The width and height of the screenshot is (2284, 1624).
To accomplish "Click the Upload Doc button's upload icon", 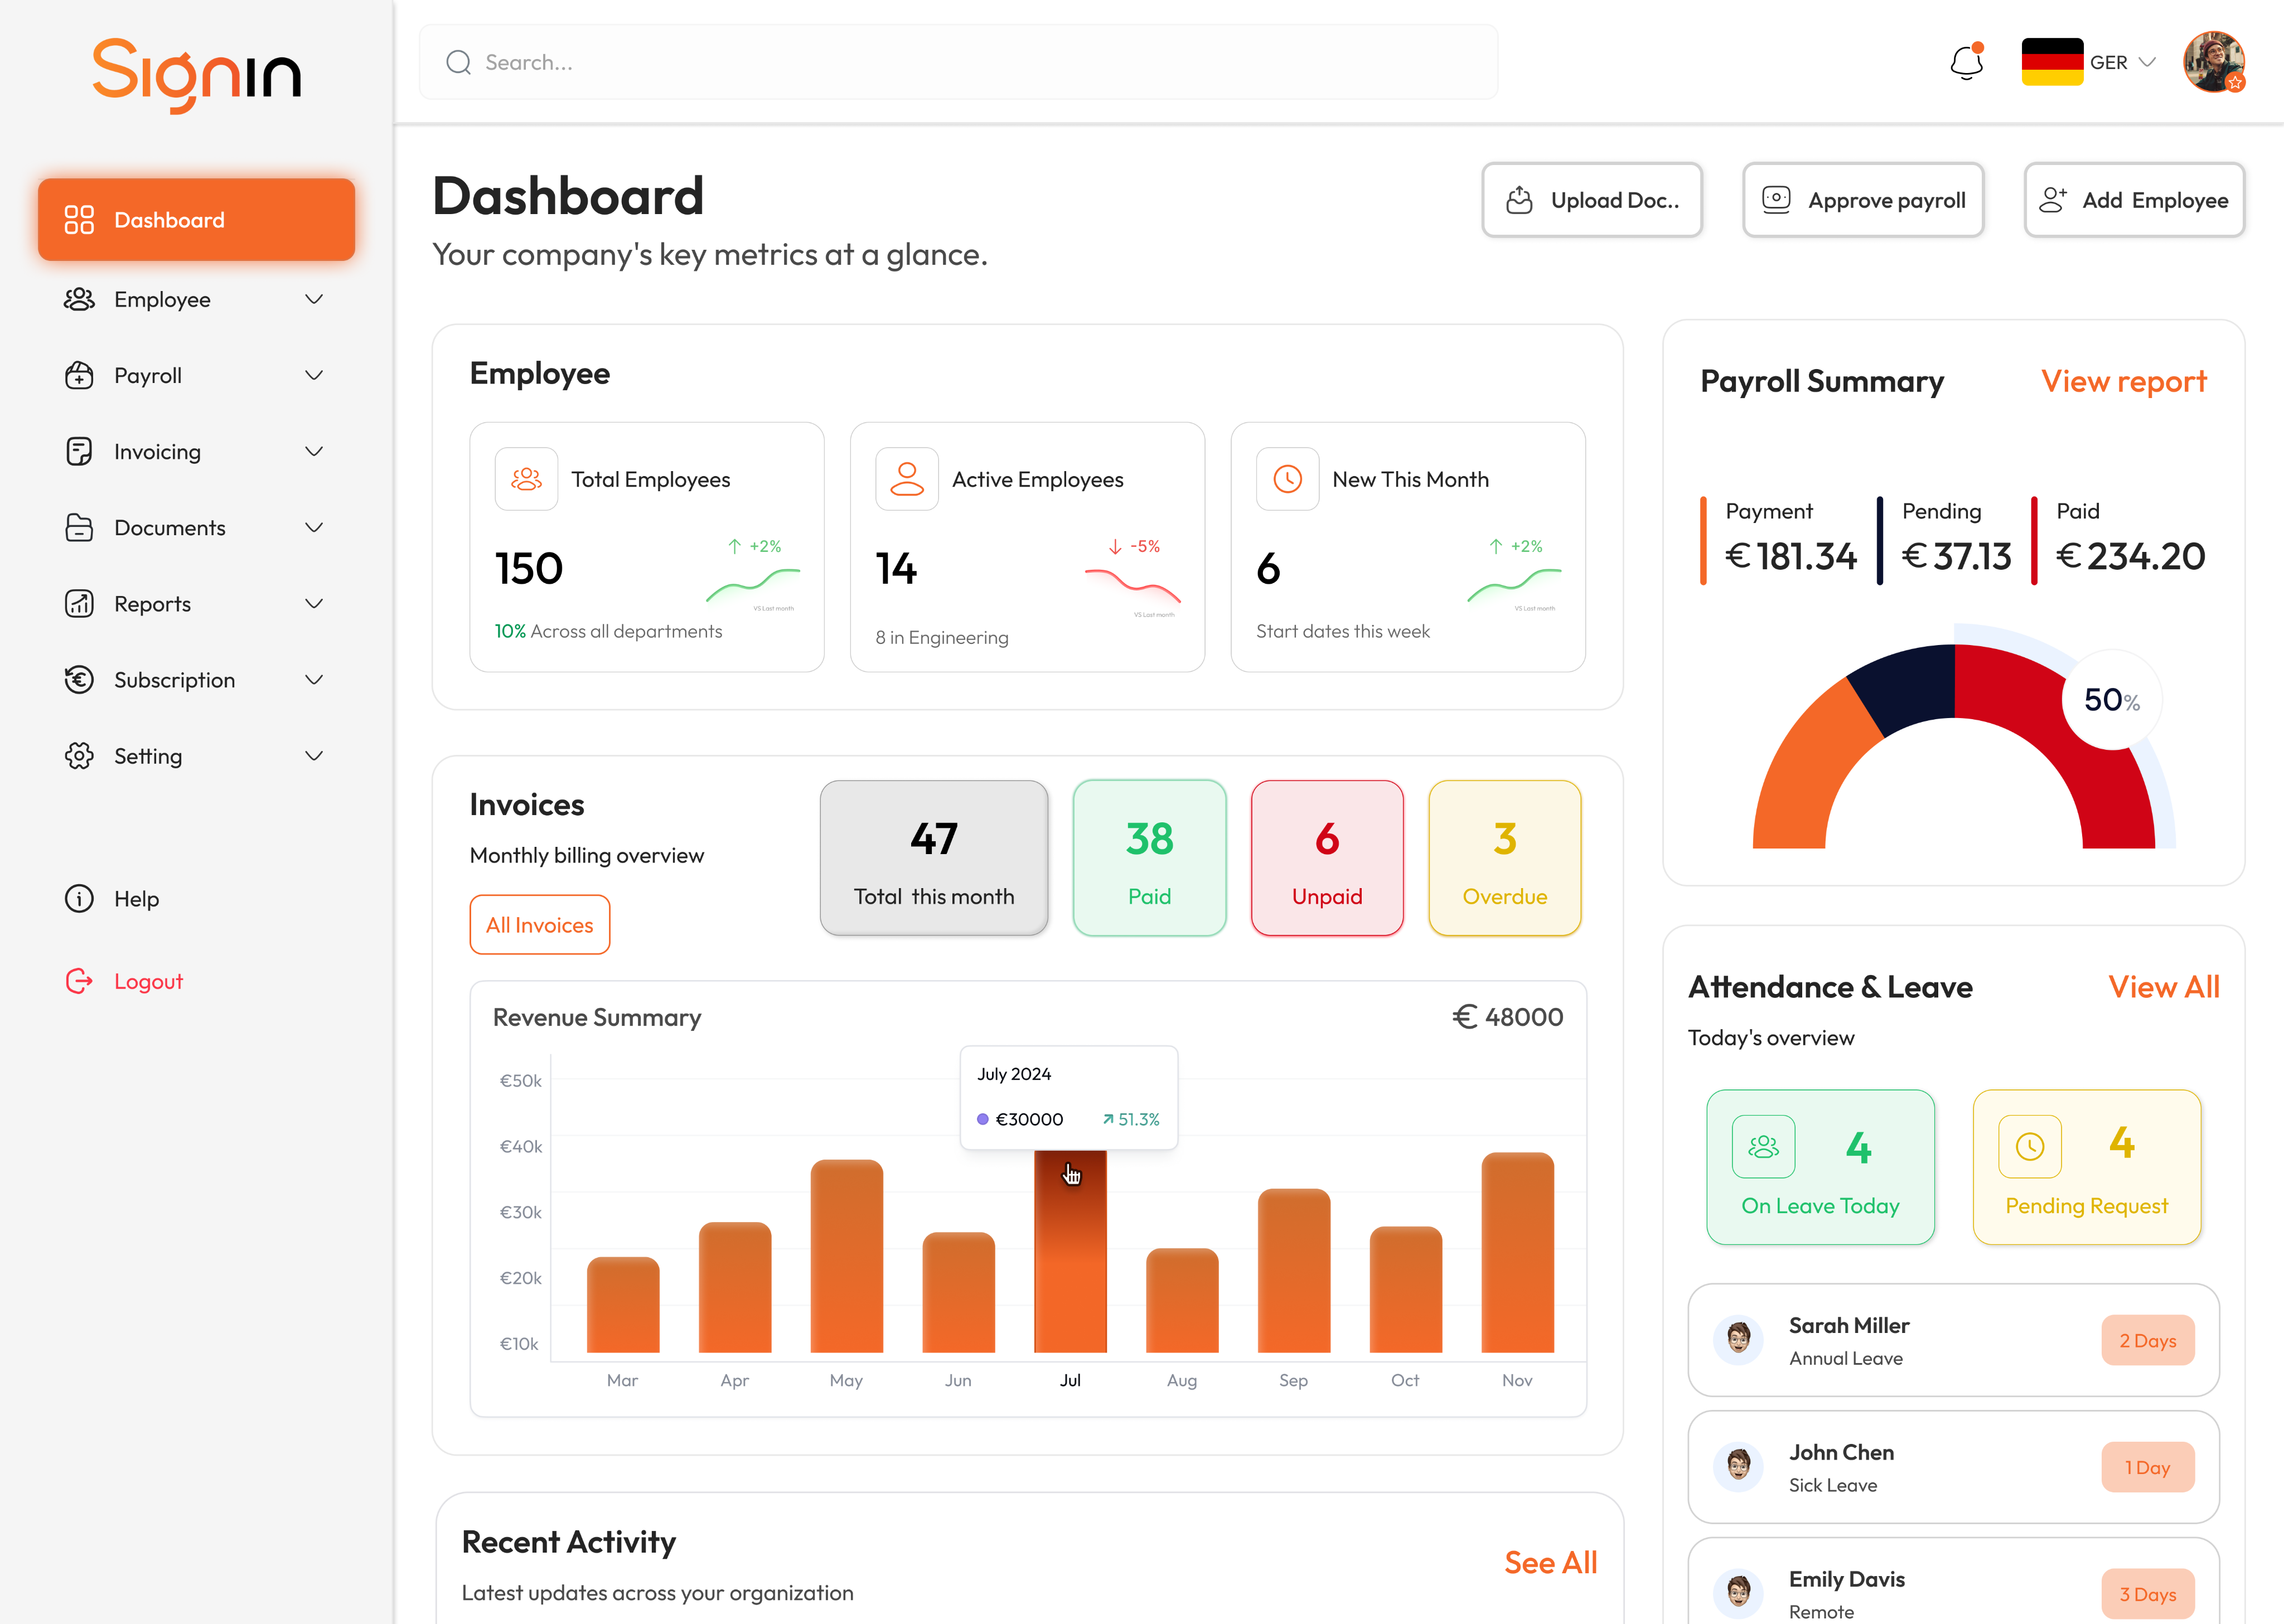I will [x=1519, y=199].
